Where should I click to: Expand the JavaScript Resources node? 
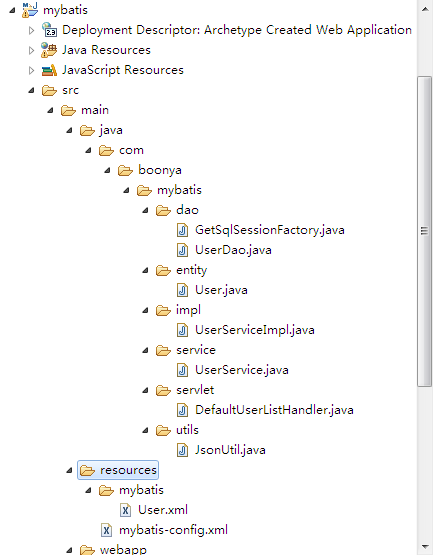point(31,70)
